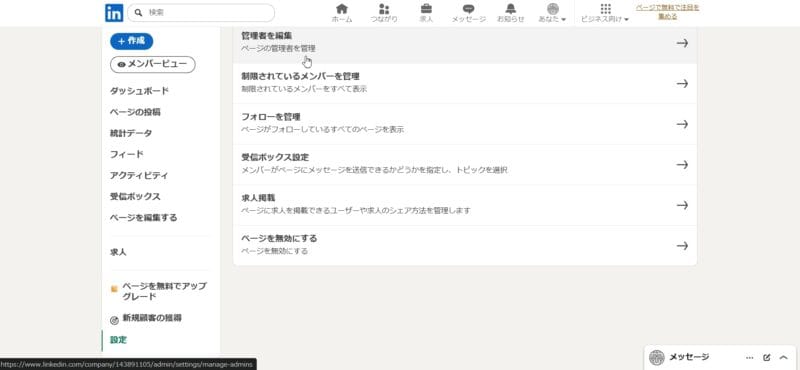Open ページを編集する in sidebar

(143, 217)
